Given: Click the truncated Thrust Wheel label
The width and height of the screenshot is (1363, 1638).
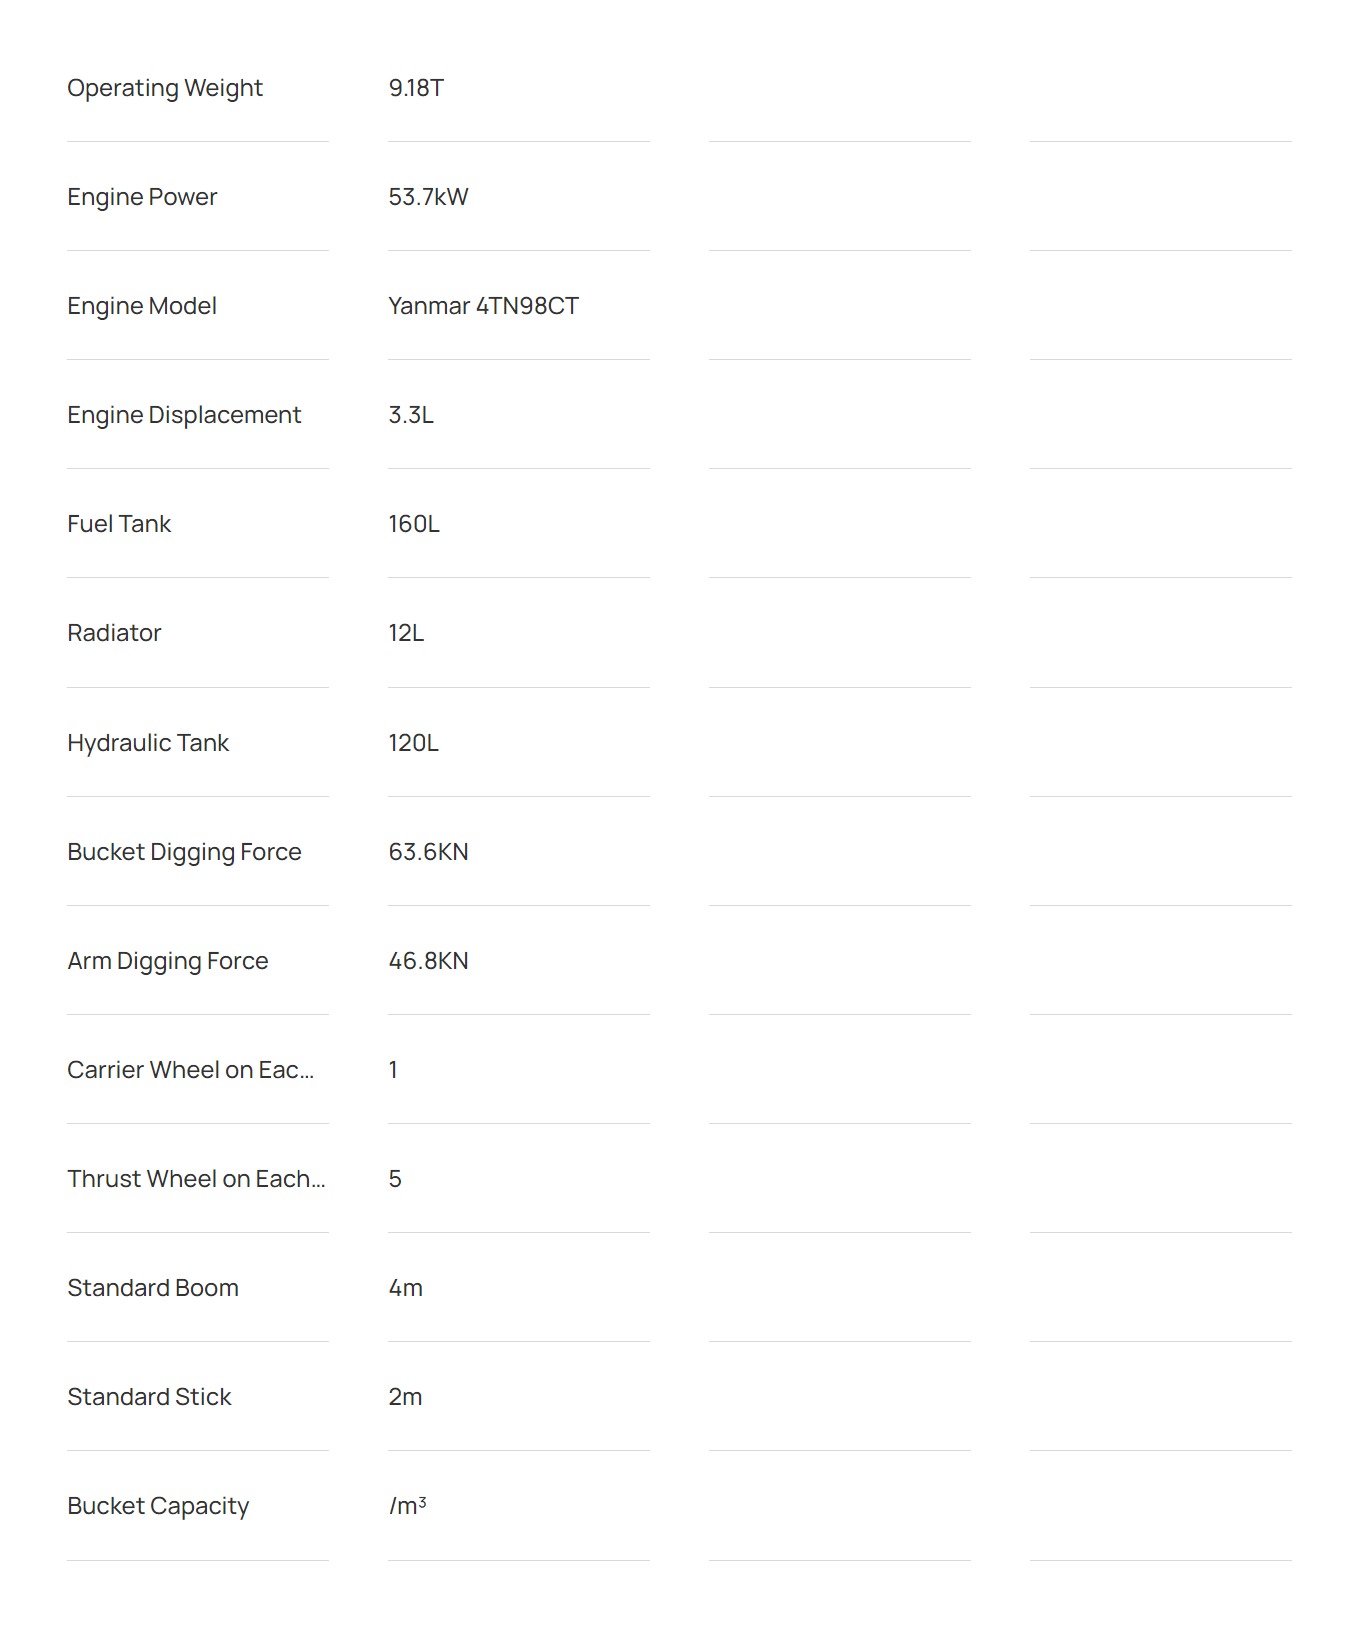Looking at the screenshot, I should 197,1179.
